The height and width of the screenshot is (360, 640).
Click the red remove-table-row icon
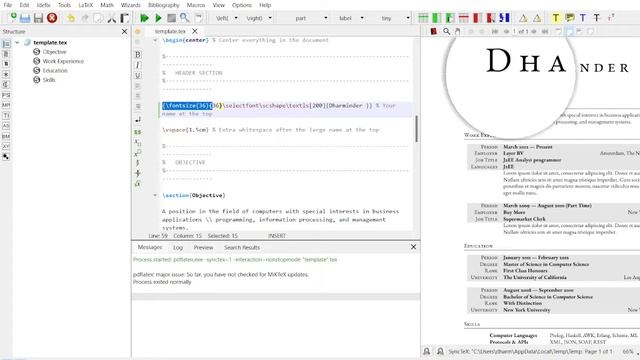click(x=464, y=18)
